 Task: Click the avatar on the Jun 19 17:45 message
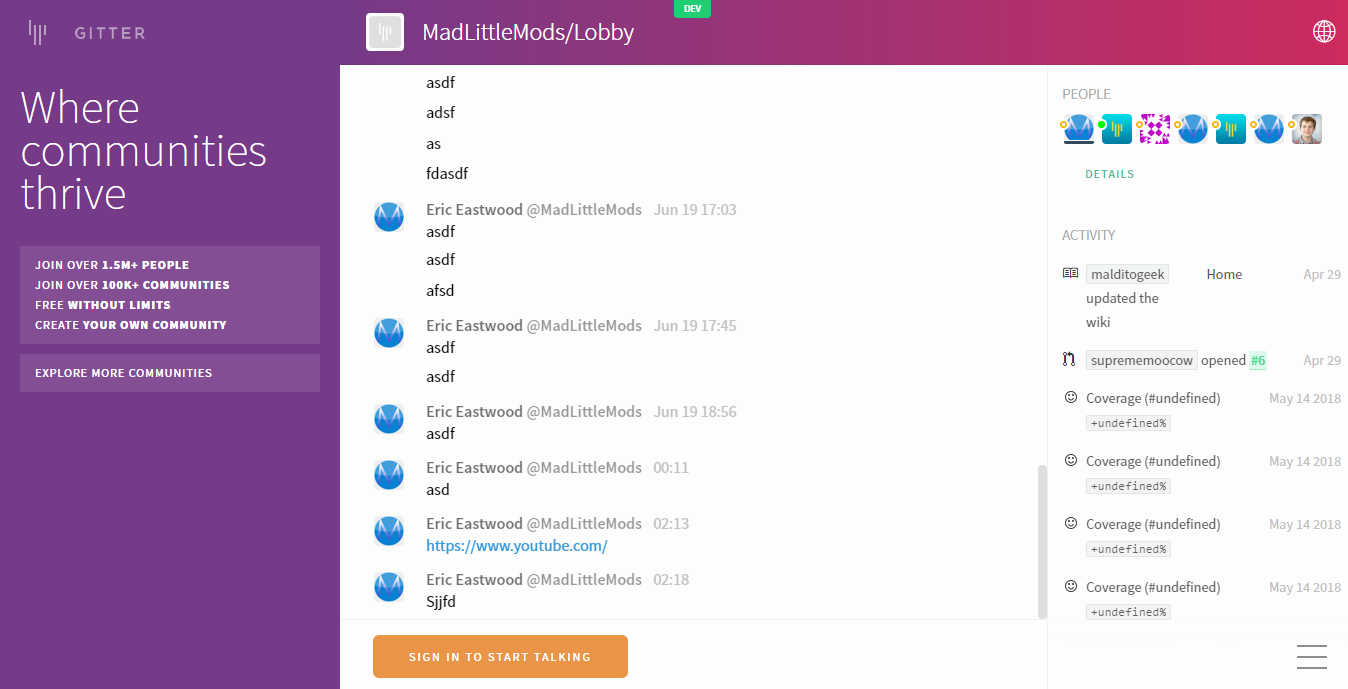pos(389,333)
